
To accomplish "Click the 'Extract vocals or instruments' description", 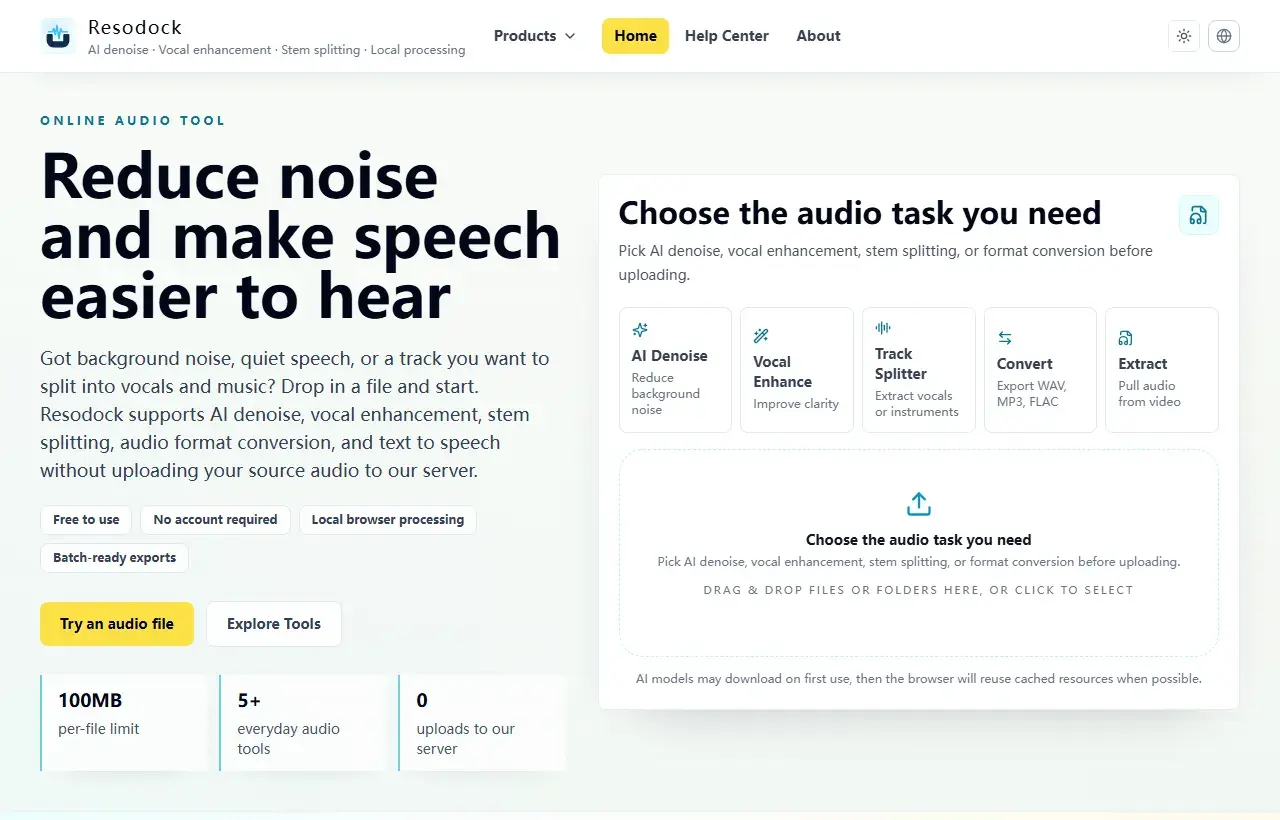I will (x=917, y=404).
